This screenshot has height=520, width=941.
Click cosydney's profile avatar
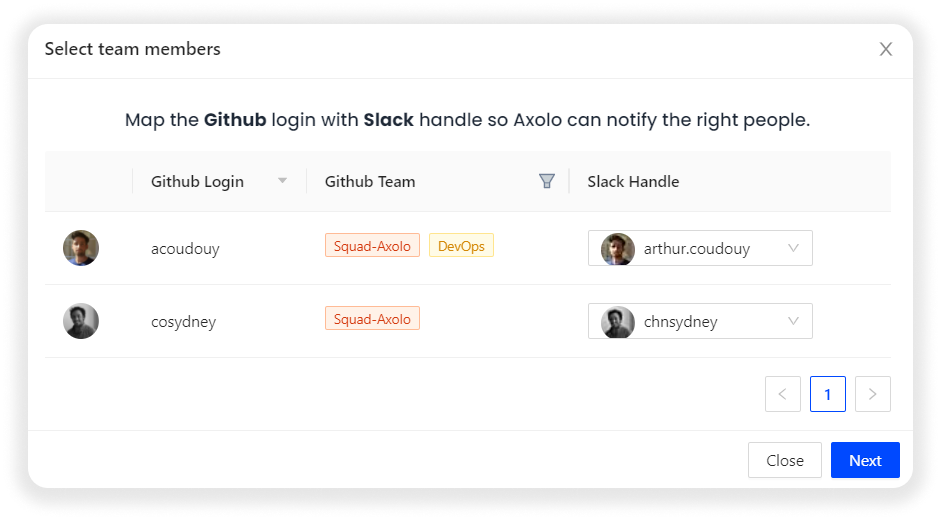(x=81, y=321)
